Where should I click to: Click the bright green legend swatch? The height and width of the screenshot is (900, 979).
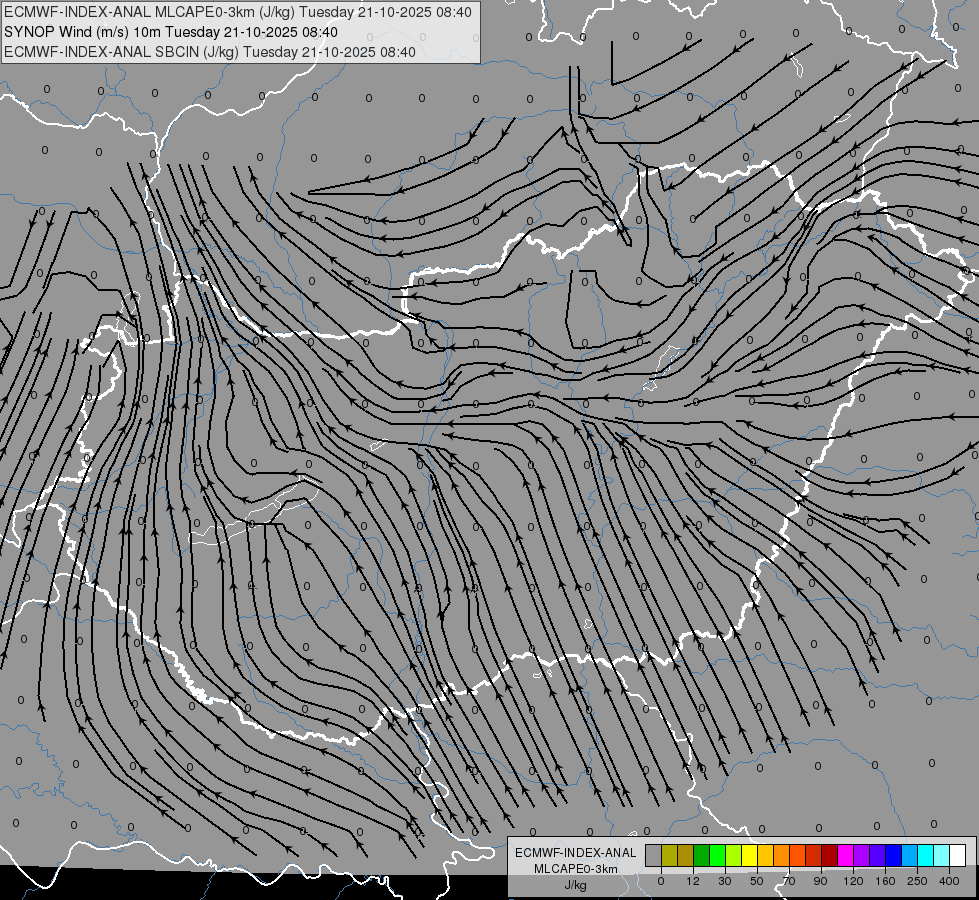[x=717, y=855]
